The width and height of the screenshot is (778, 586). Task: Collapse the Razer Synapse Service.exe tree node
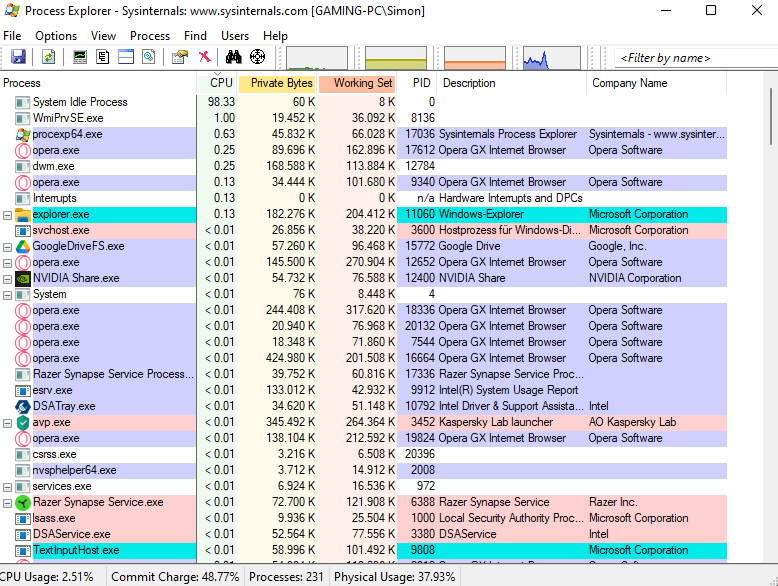7,503
